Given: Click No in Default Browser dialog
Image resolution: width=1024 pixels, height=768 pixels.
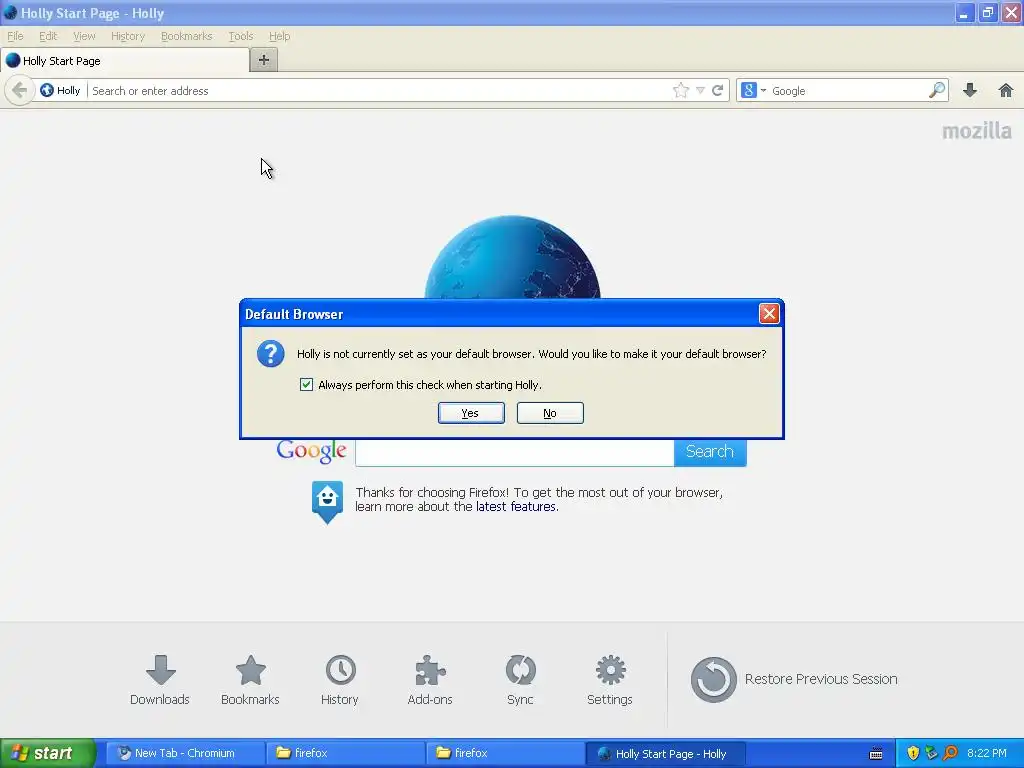Looking at the screenshot, I should 550,413.
